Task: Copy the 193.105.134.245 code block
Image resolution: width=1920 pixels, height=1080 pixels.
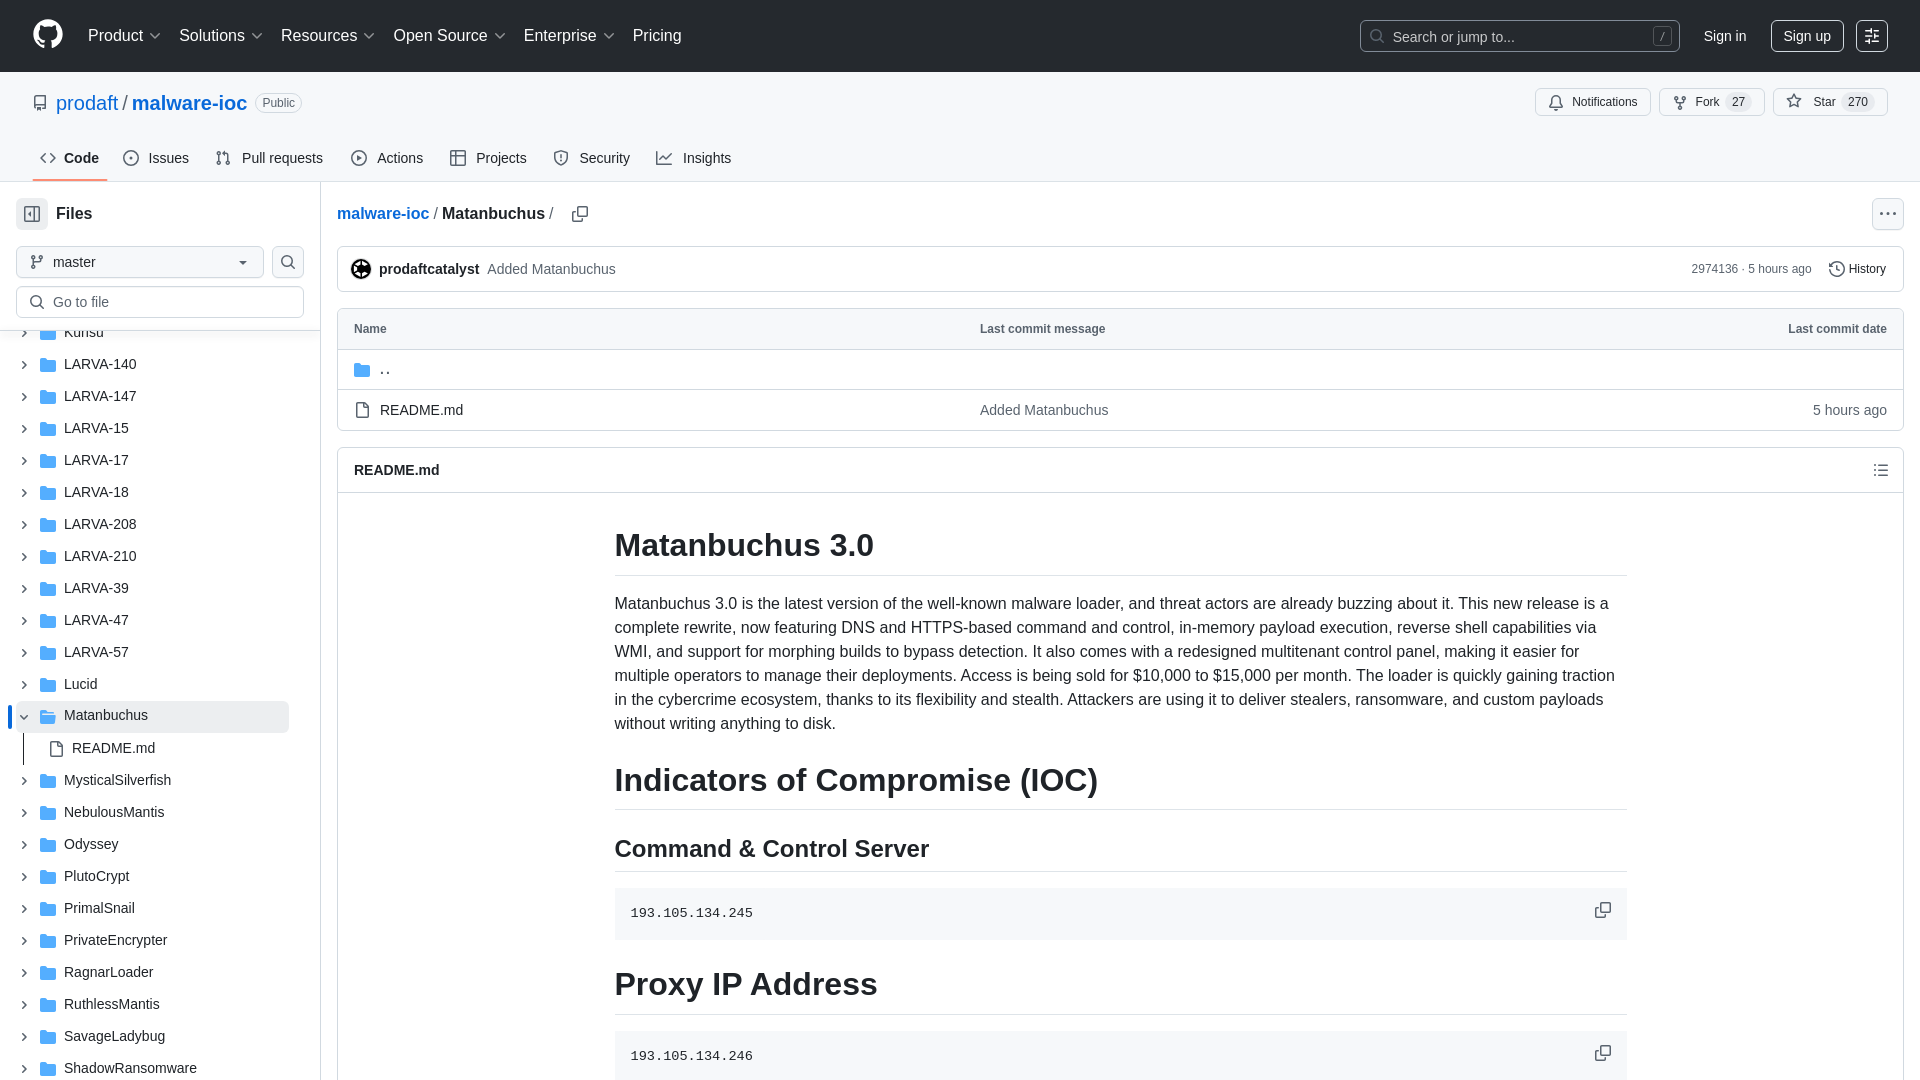Action: point(1603,910)
